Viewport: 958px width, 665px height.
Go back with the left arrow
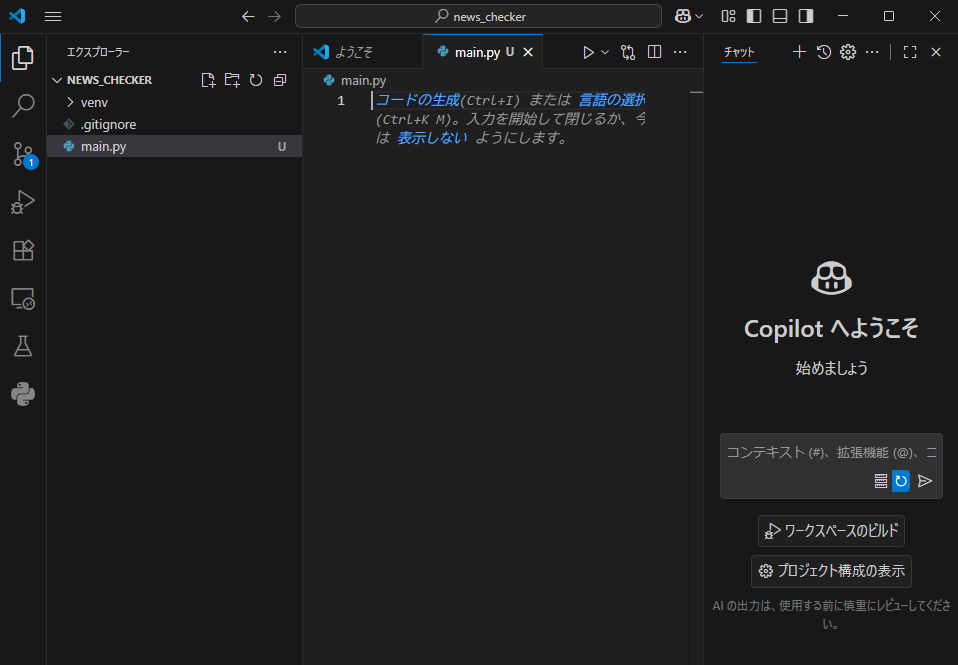click(x=248, y=17)
